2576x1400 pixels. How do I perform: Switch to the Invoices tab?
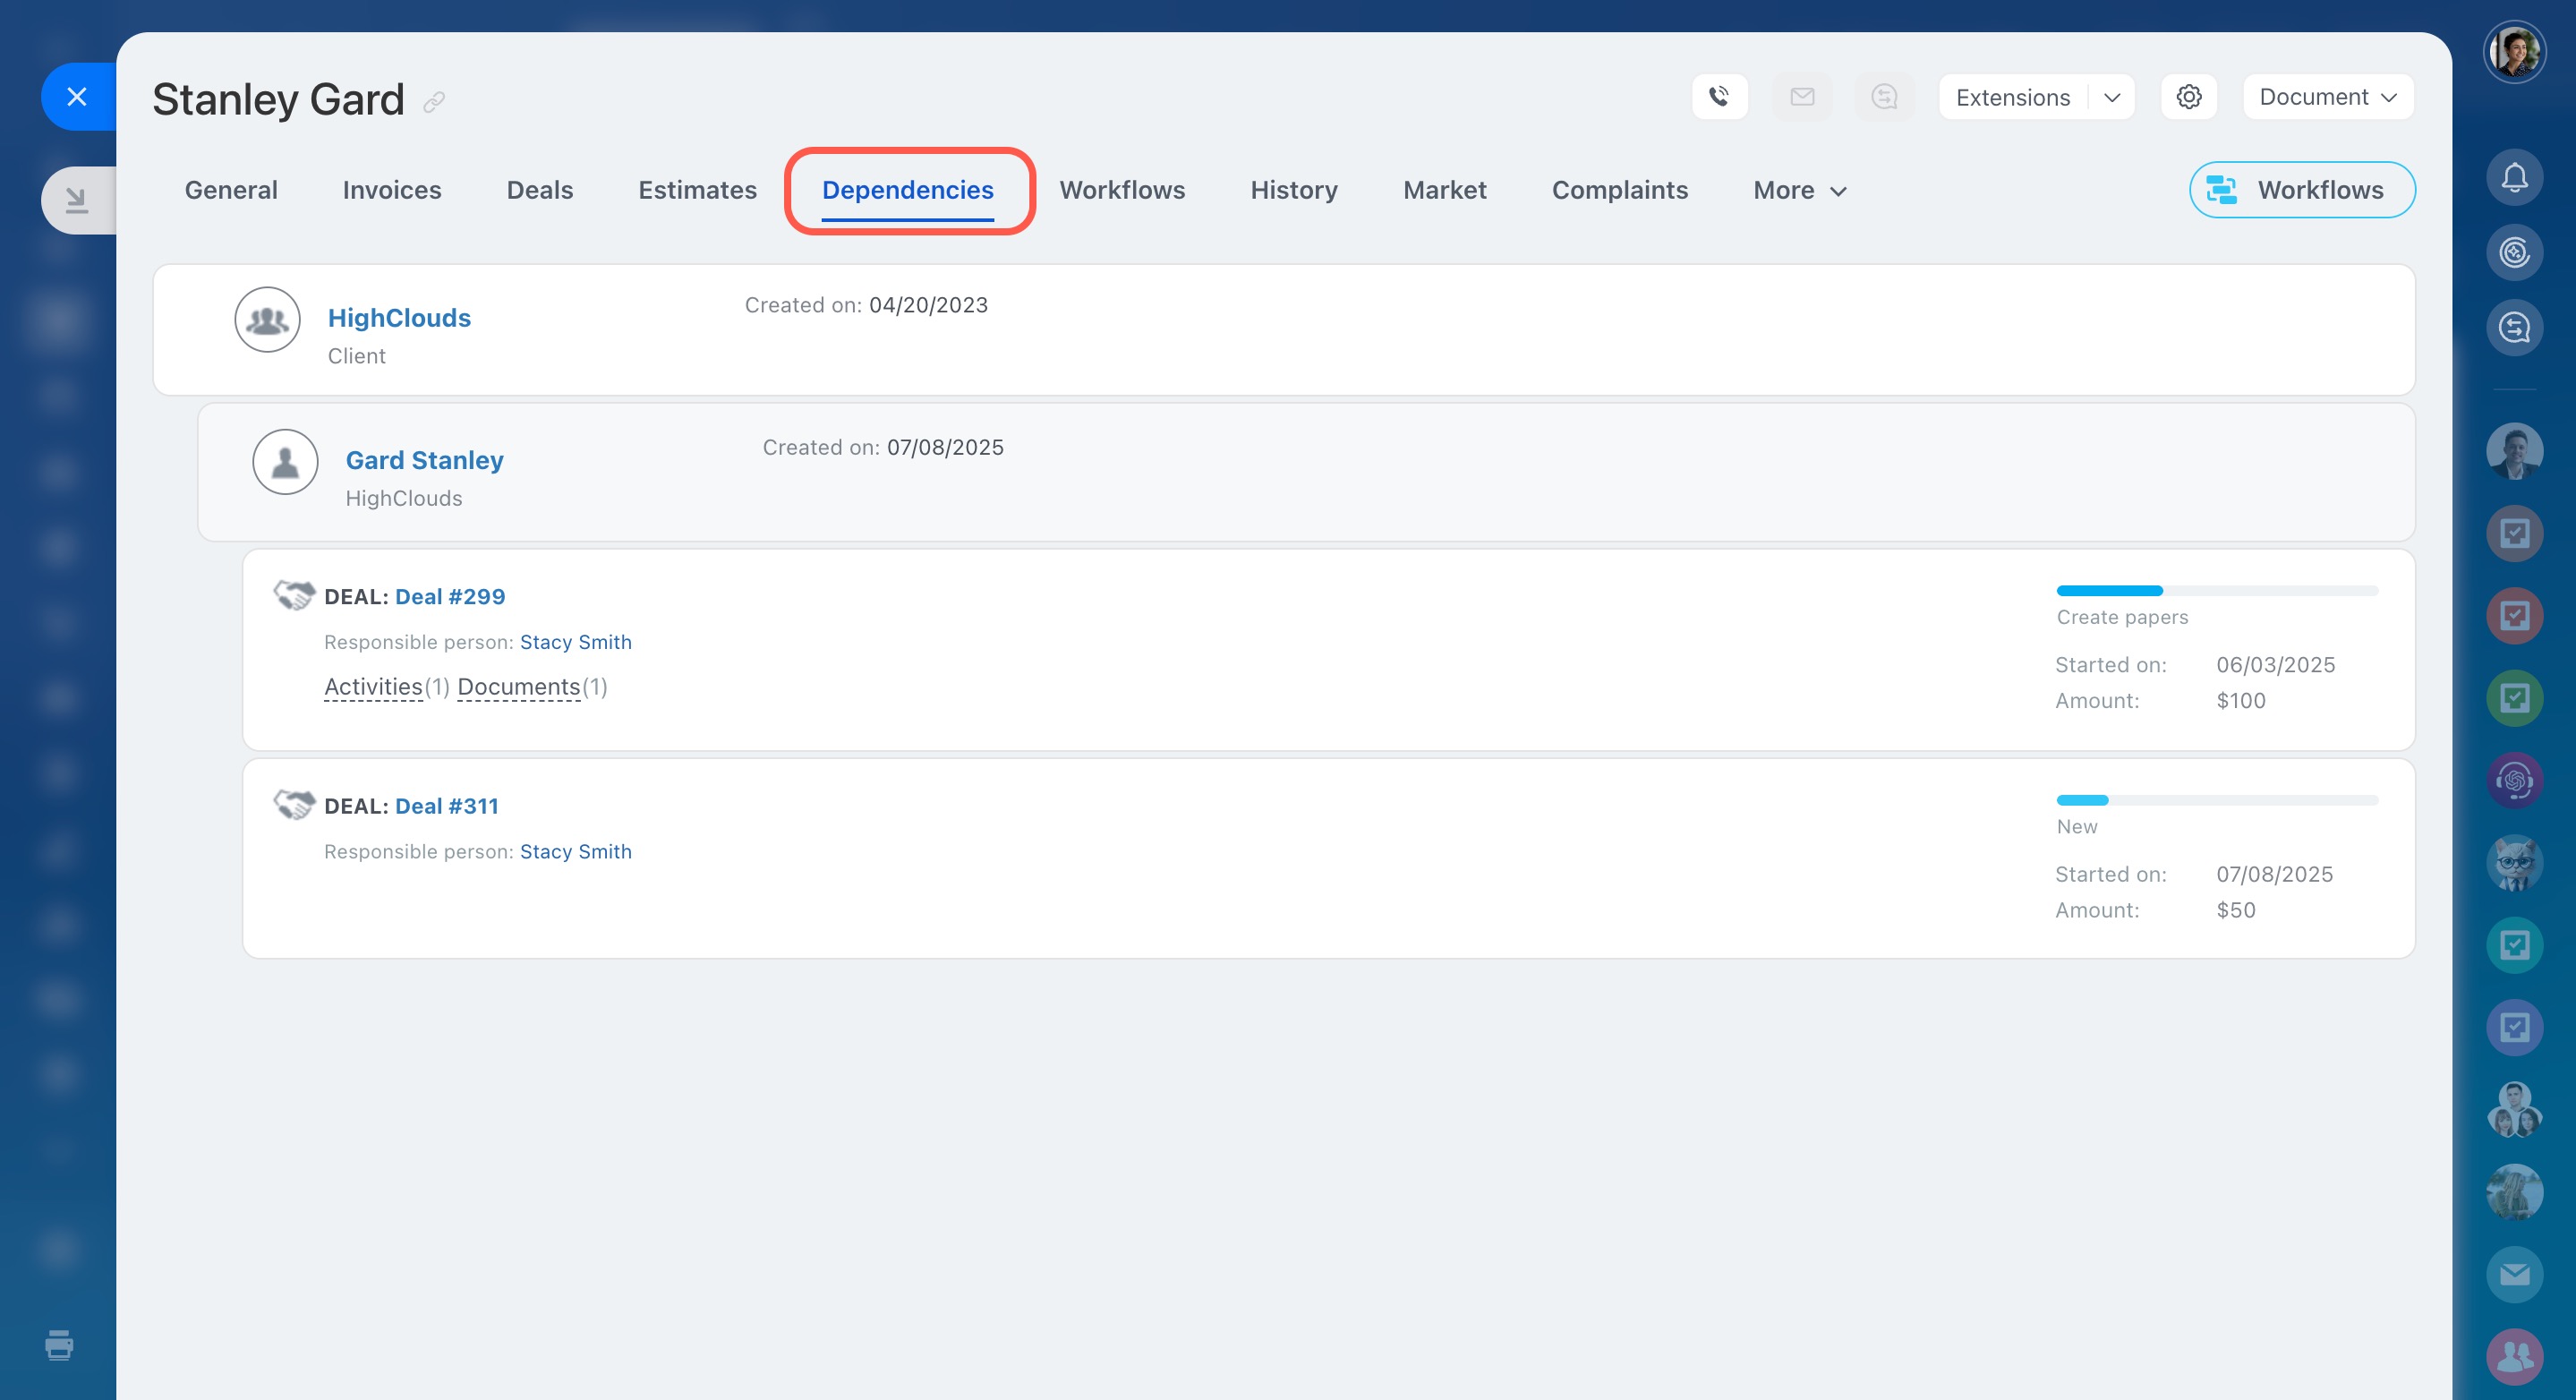click(391, 190)
